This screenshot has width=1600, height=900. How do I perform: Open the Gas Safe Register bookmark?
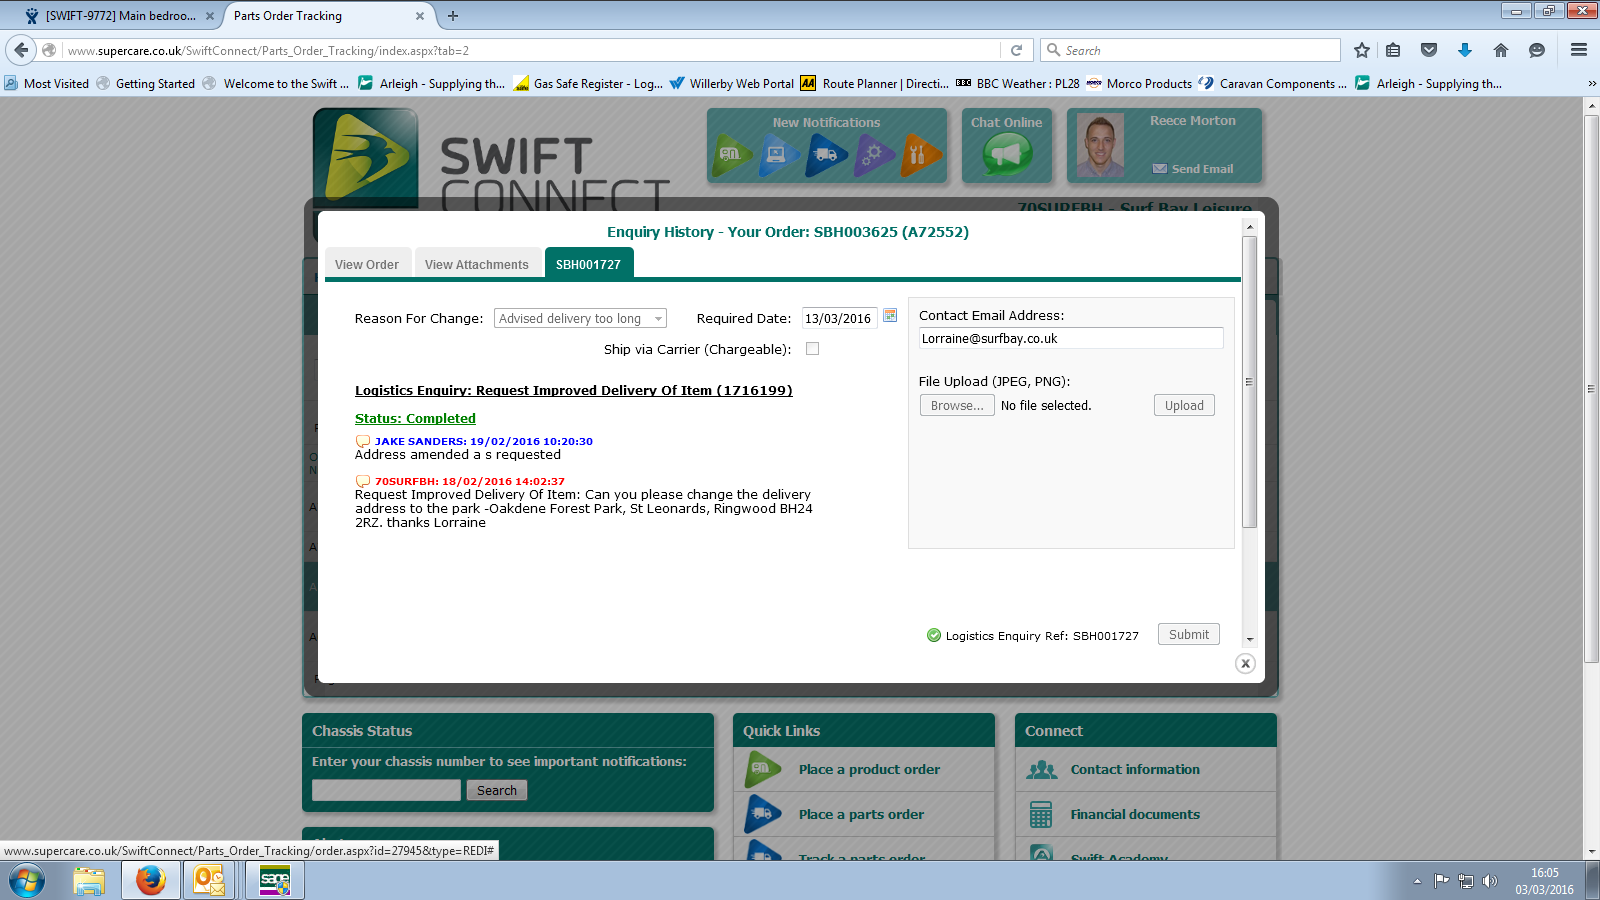pyautogui.click(x=588, y=84)
